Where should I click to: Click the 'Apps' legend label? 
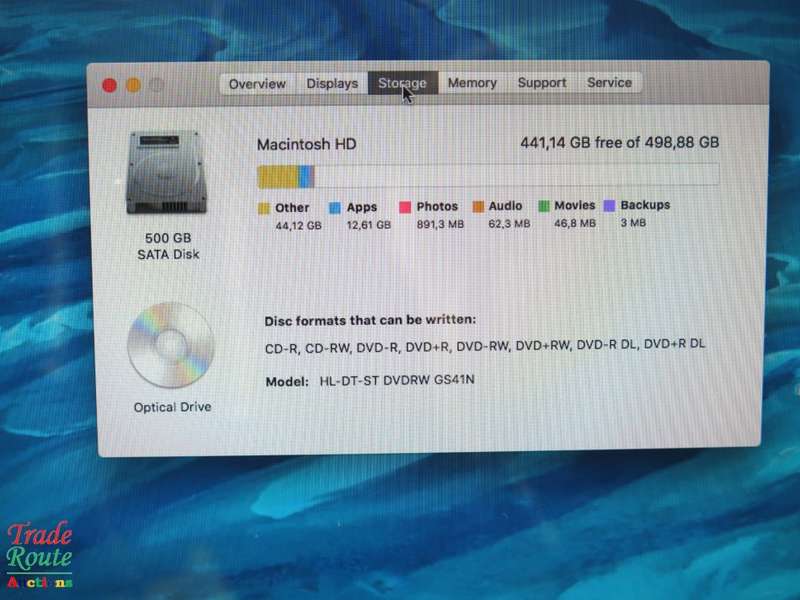click(362, 207)
